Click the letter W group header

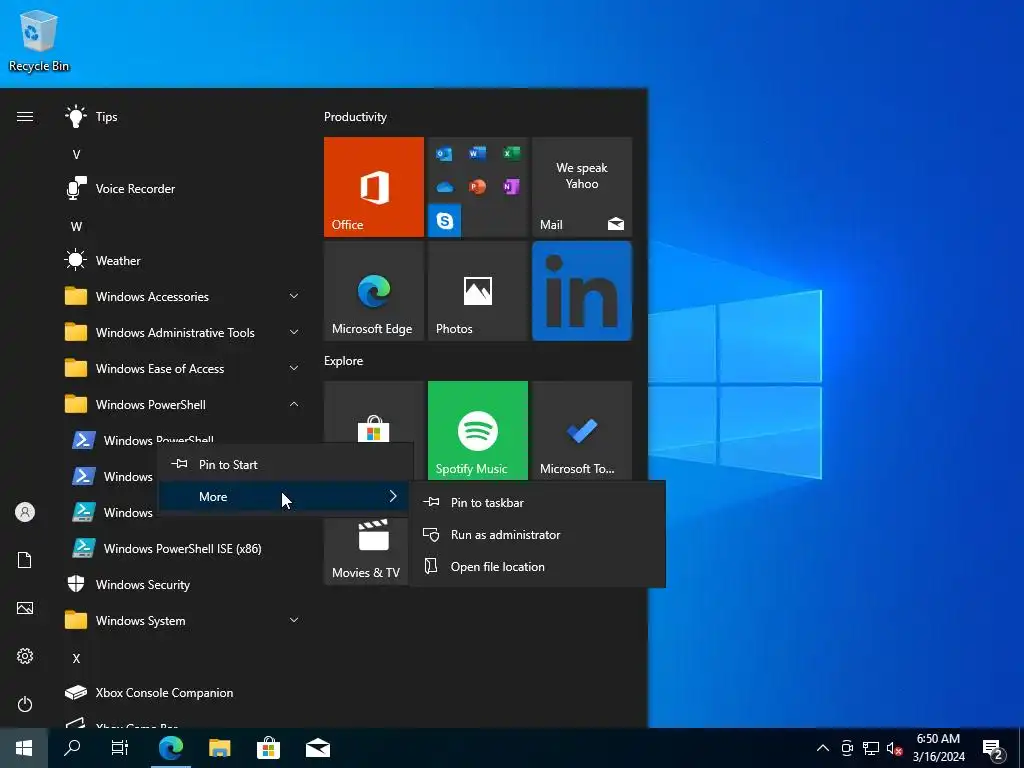tap(76, 227)
